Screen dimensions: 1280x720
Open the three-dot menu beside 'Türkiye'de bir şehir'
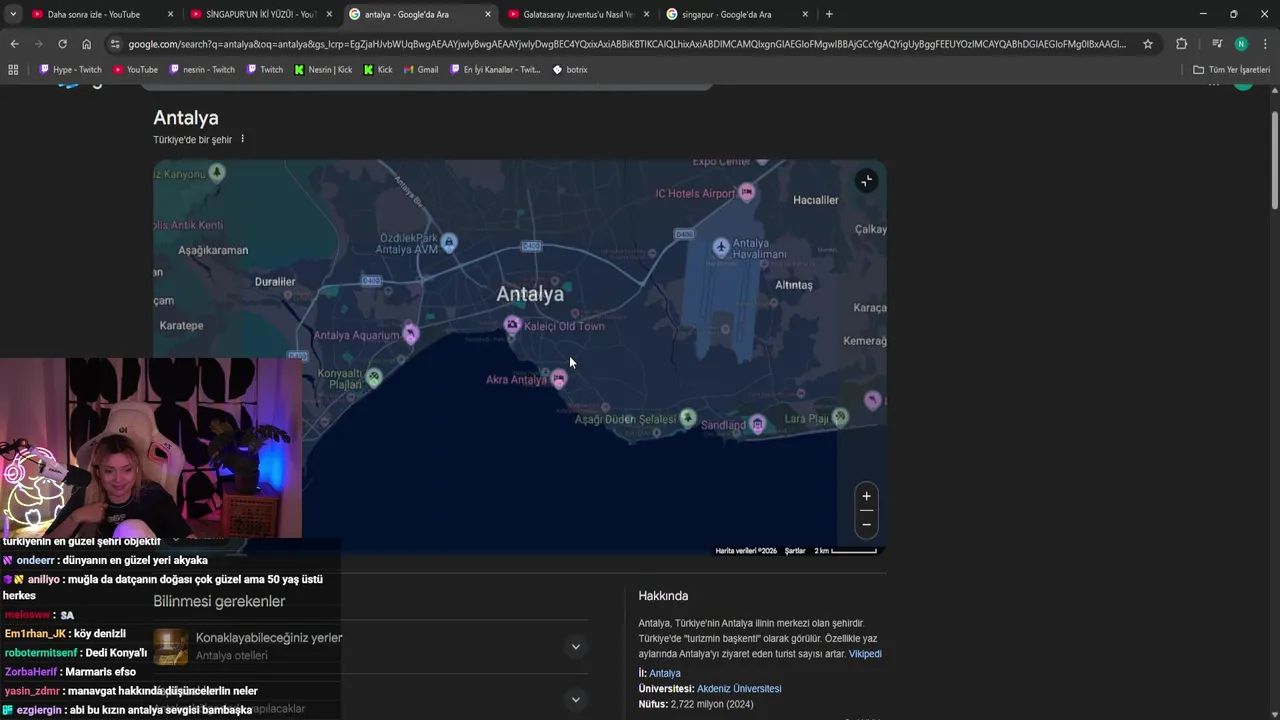pos(242,139)
